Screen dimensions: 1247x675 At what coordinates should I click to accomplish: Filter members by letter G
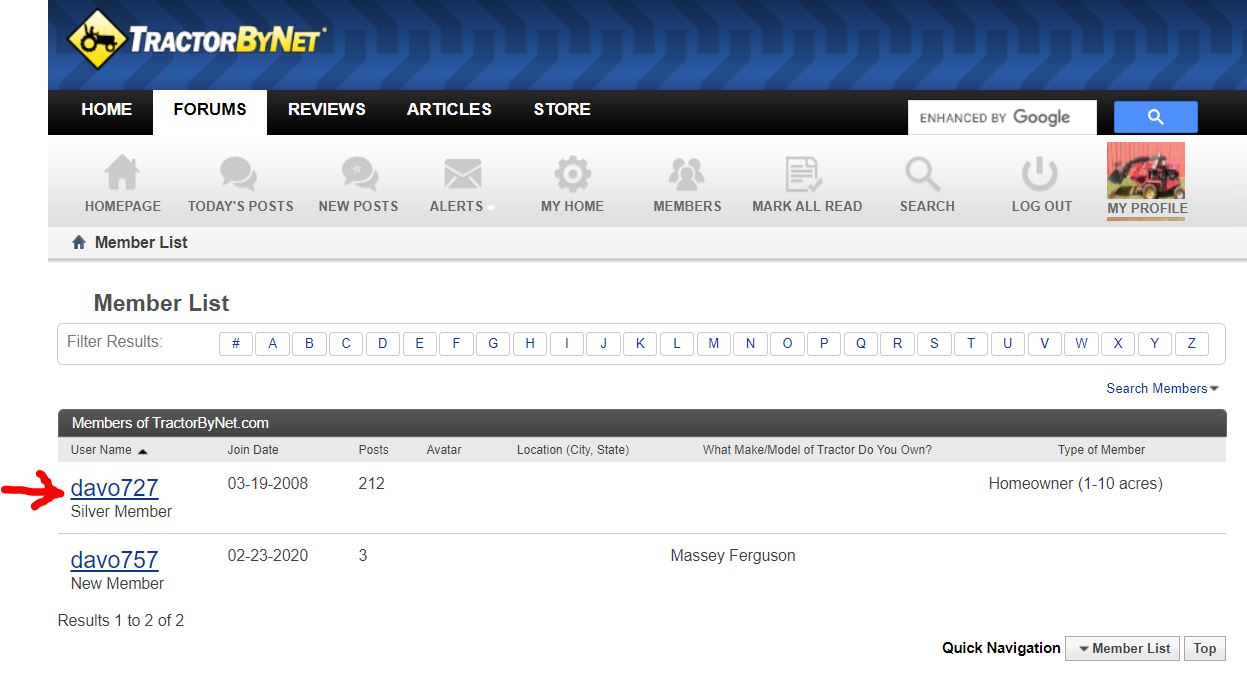tap(493, 344)
